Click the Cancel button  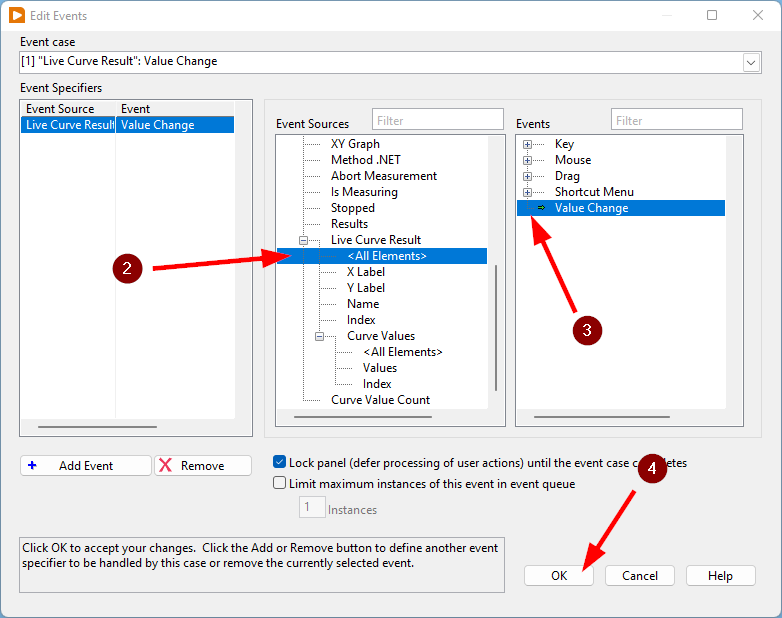click(x=639, y=576)
